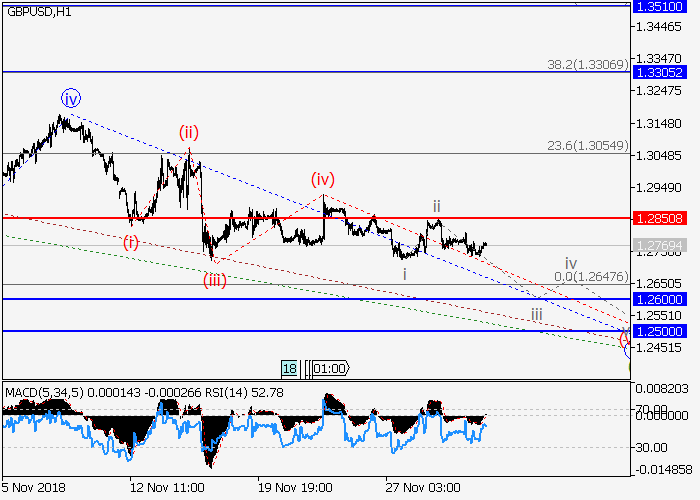Click the 18 box on chart

289,368
